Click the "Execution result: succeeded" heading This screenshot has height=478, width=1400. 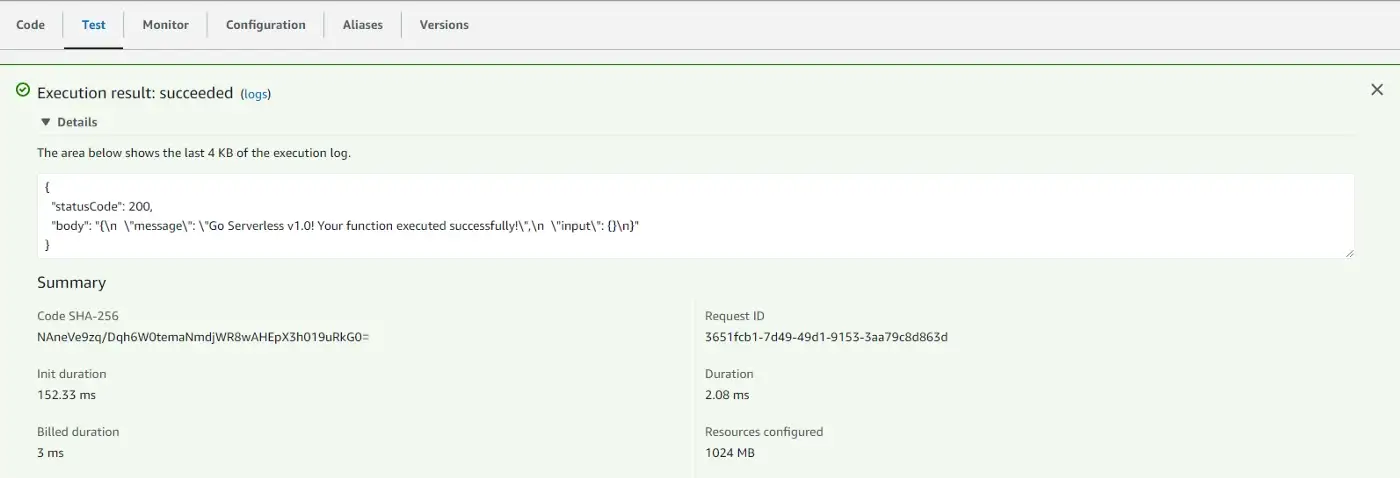point(135,93)
